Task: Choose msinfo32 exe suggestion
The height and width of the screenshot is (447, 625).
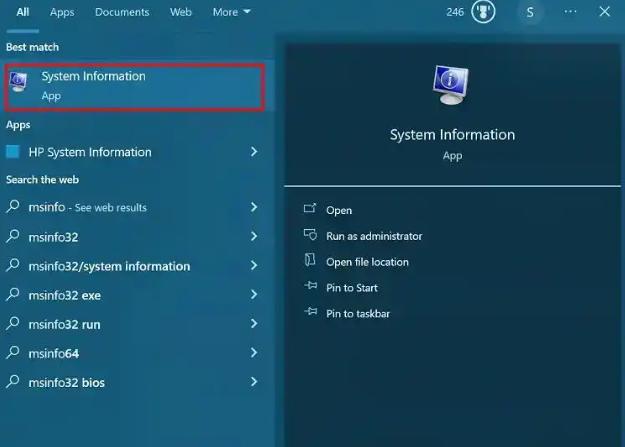Action: click(65, 295)
